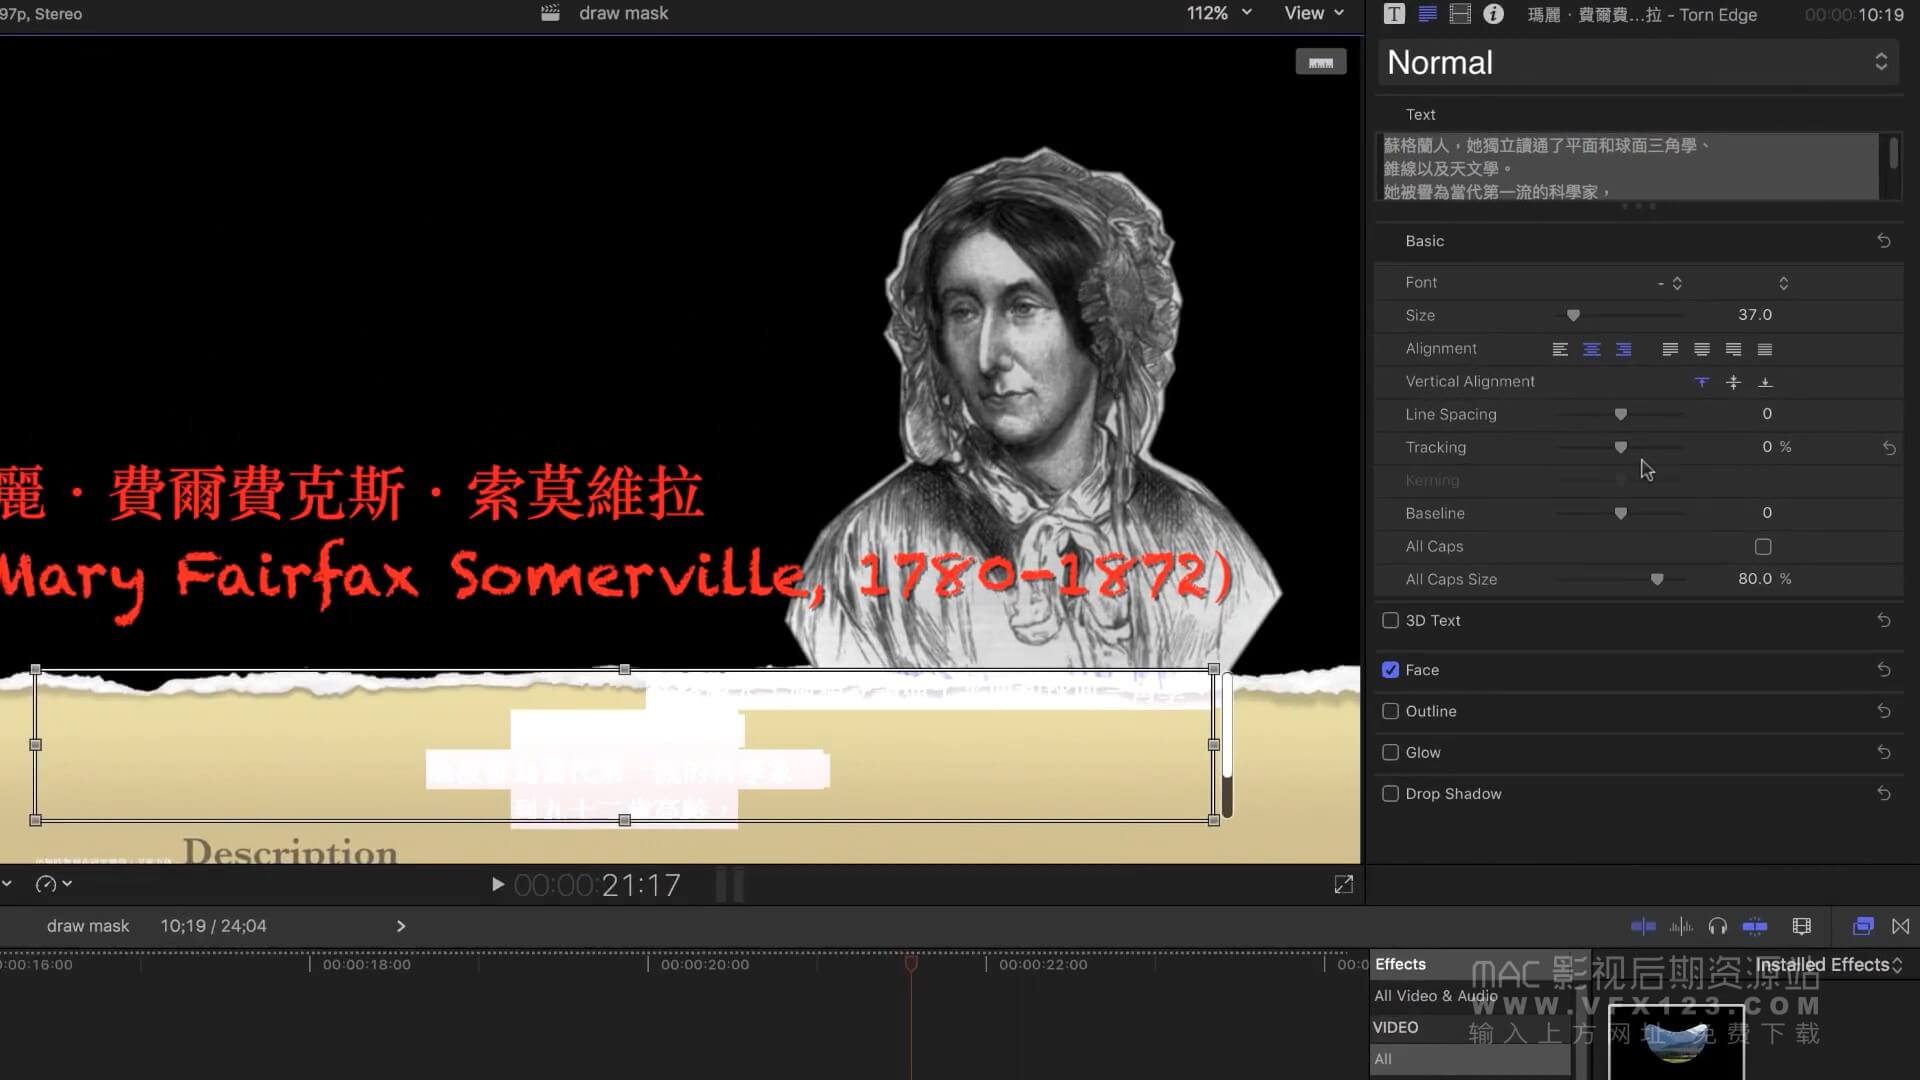Set vertical alignment to bottom
Image resolution: width=1920 pixels, height=1080 pixels.
1765,382
